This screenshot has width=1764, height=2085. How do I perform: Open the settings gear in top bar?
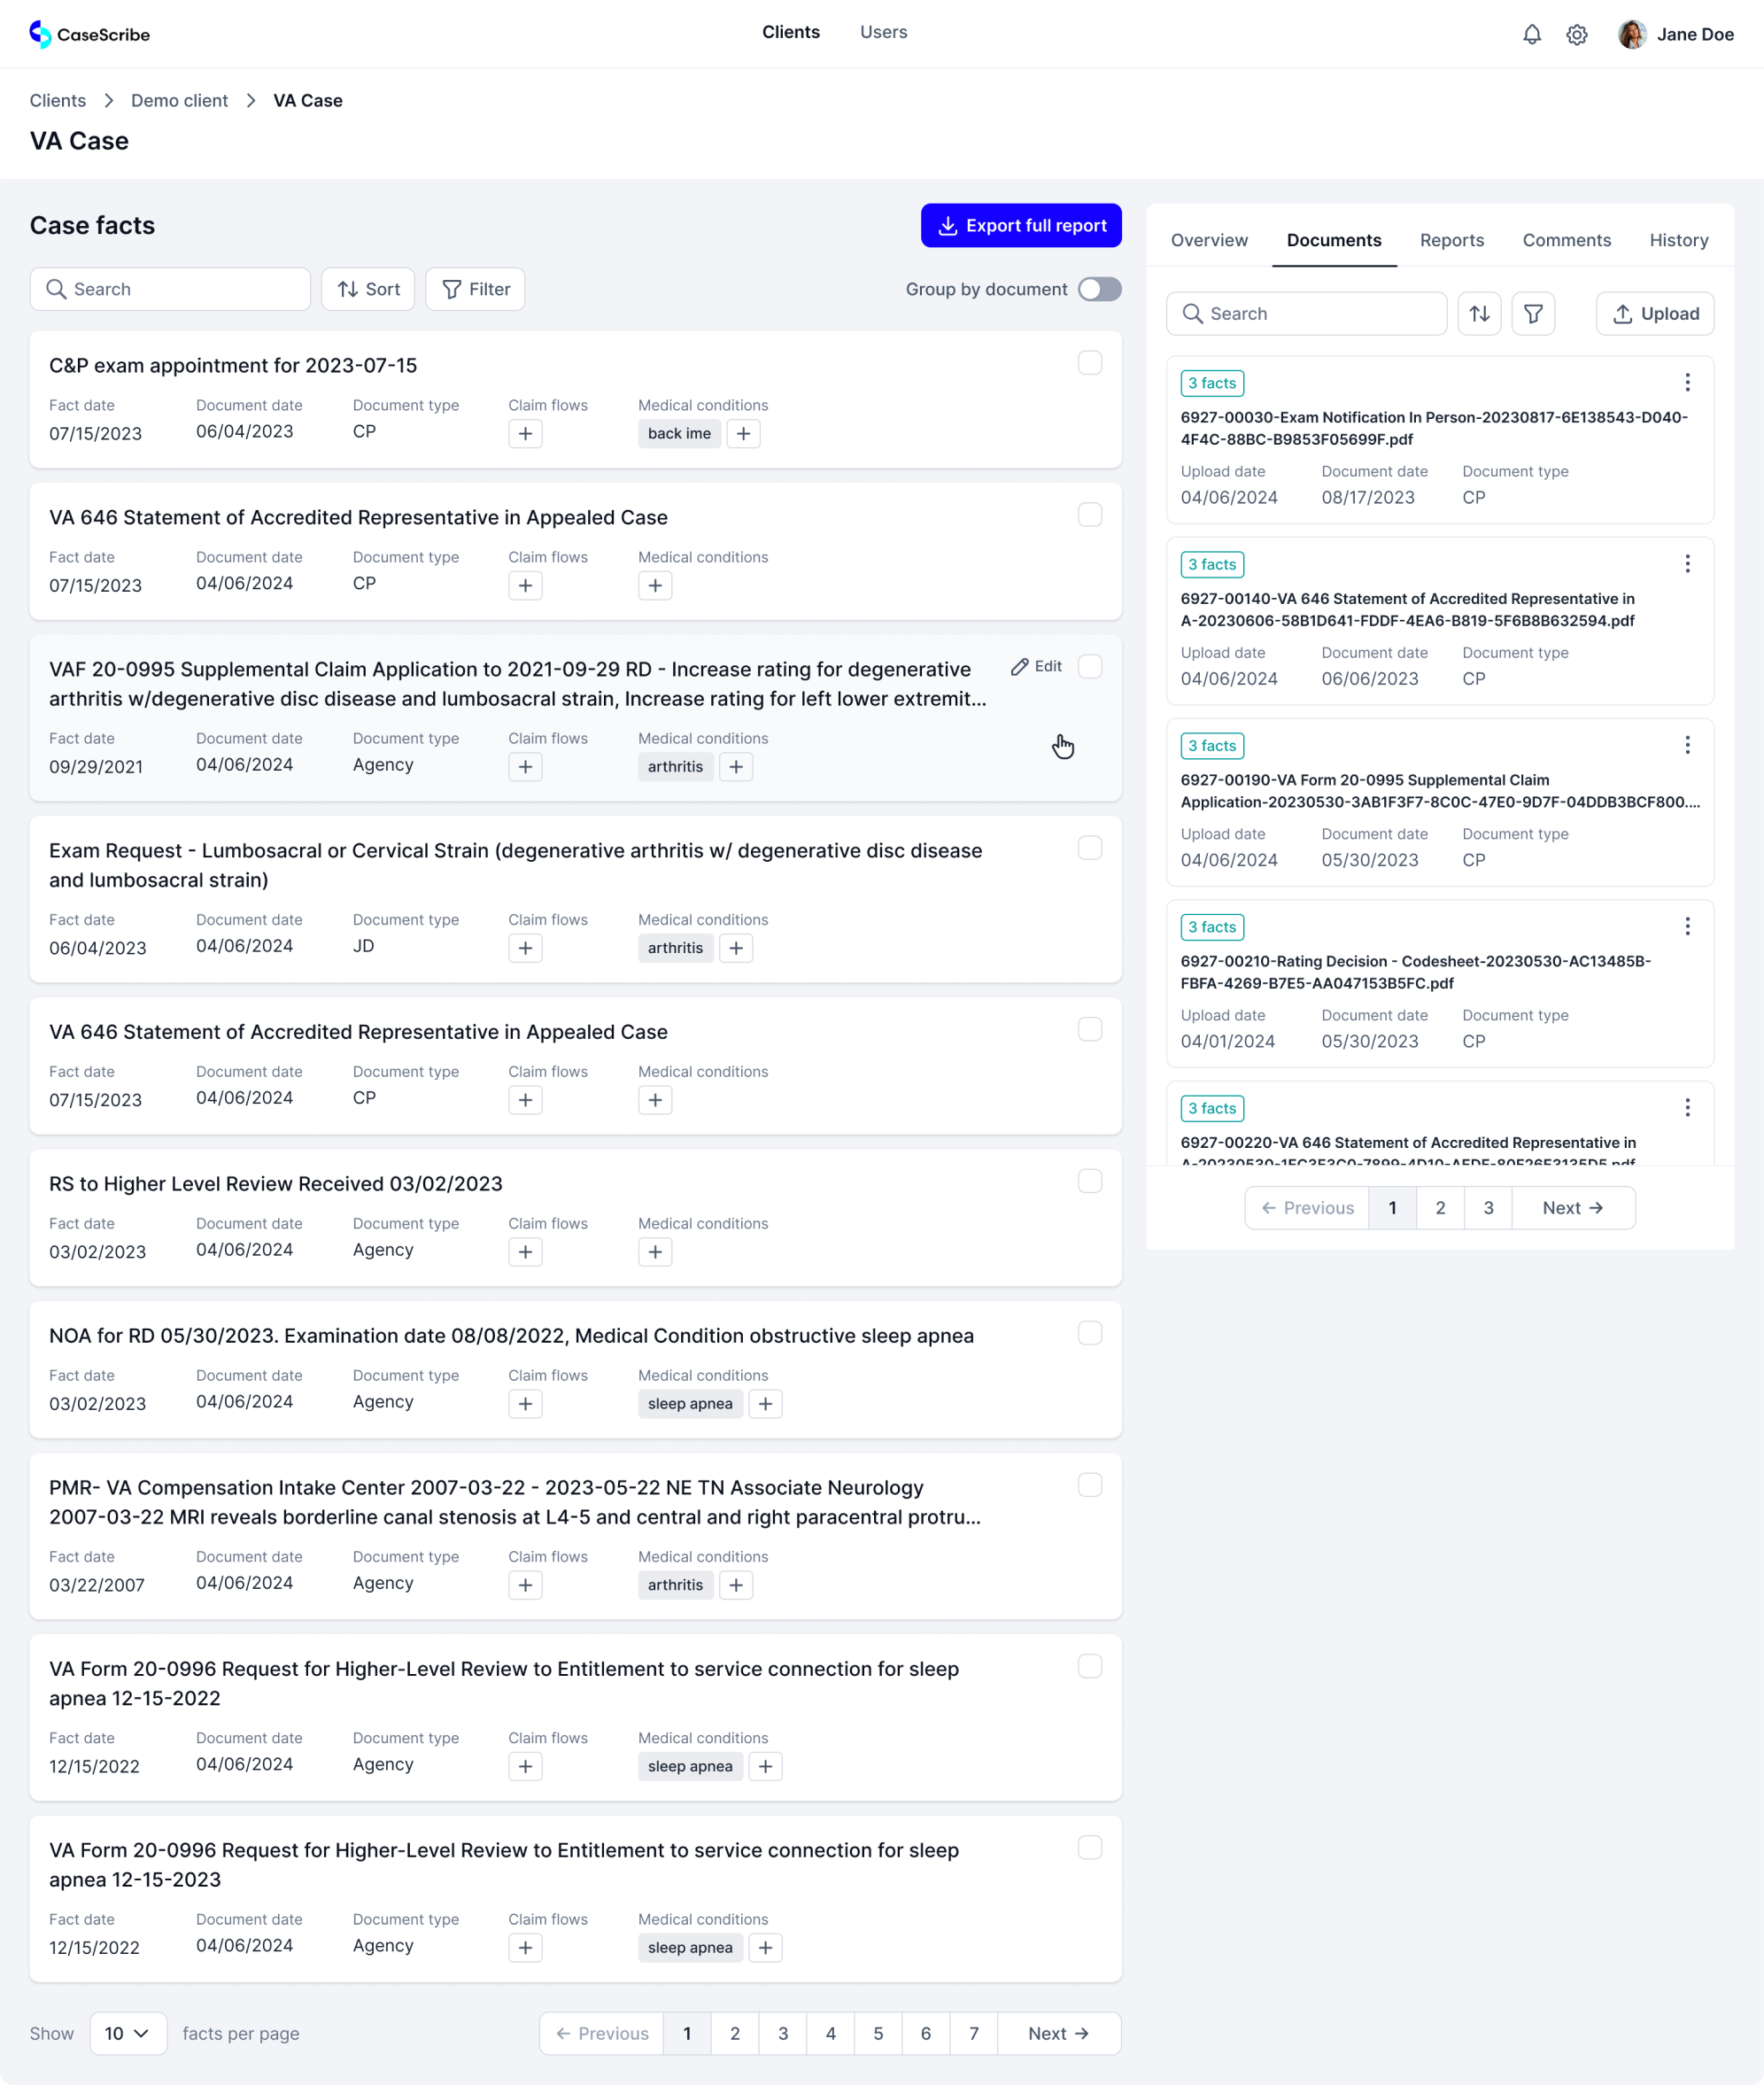(x=1578, y=34)
